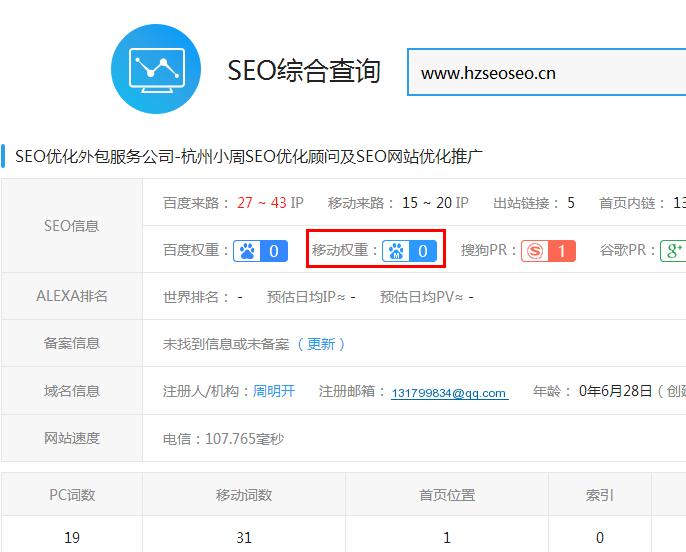
Task: Click the Google icon beside 谷歌PR
Action: (x=674, y=250)
